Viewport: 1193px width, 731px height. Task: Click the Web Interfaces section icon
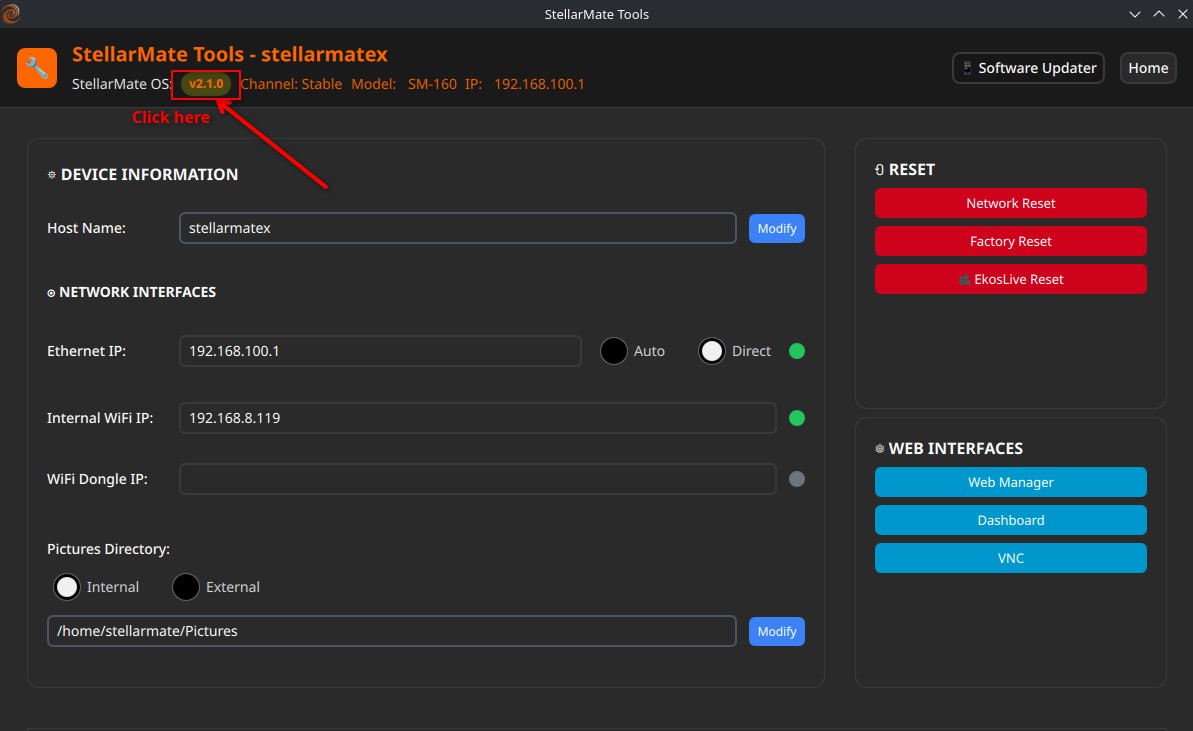point(880,449)
